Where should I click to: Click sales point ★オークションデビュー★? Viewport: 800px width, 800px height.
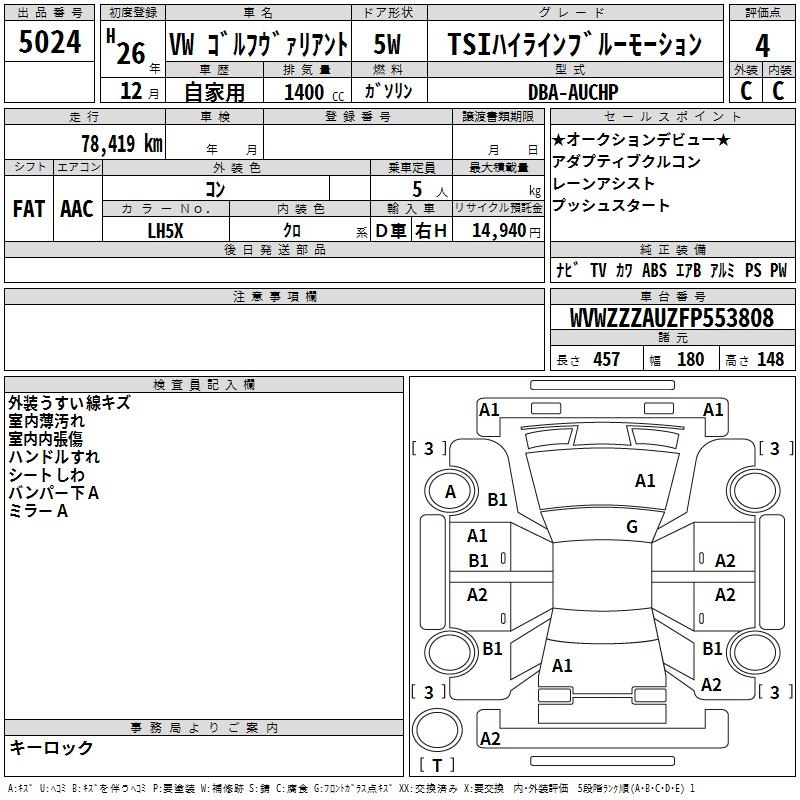(641, 139)
